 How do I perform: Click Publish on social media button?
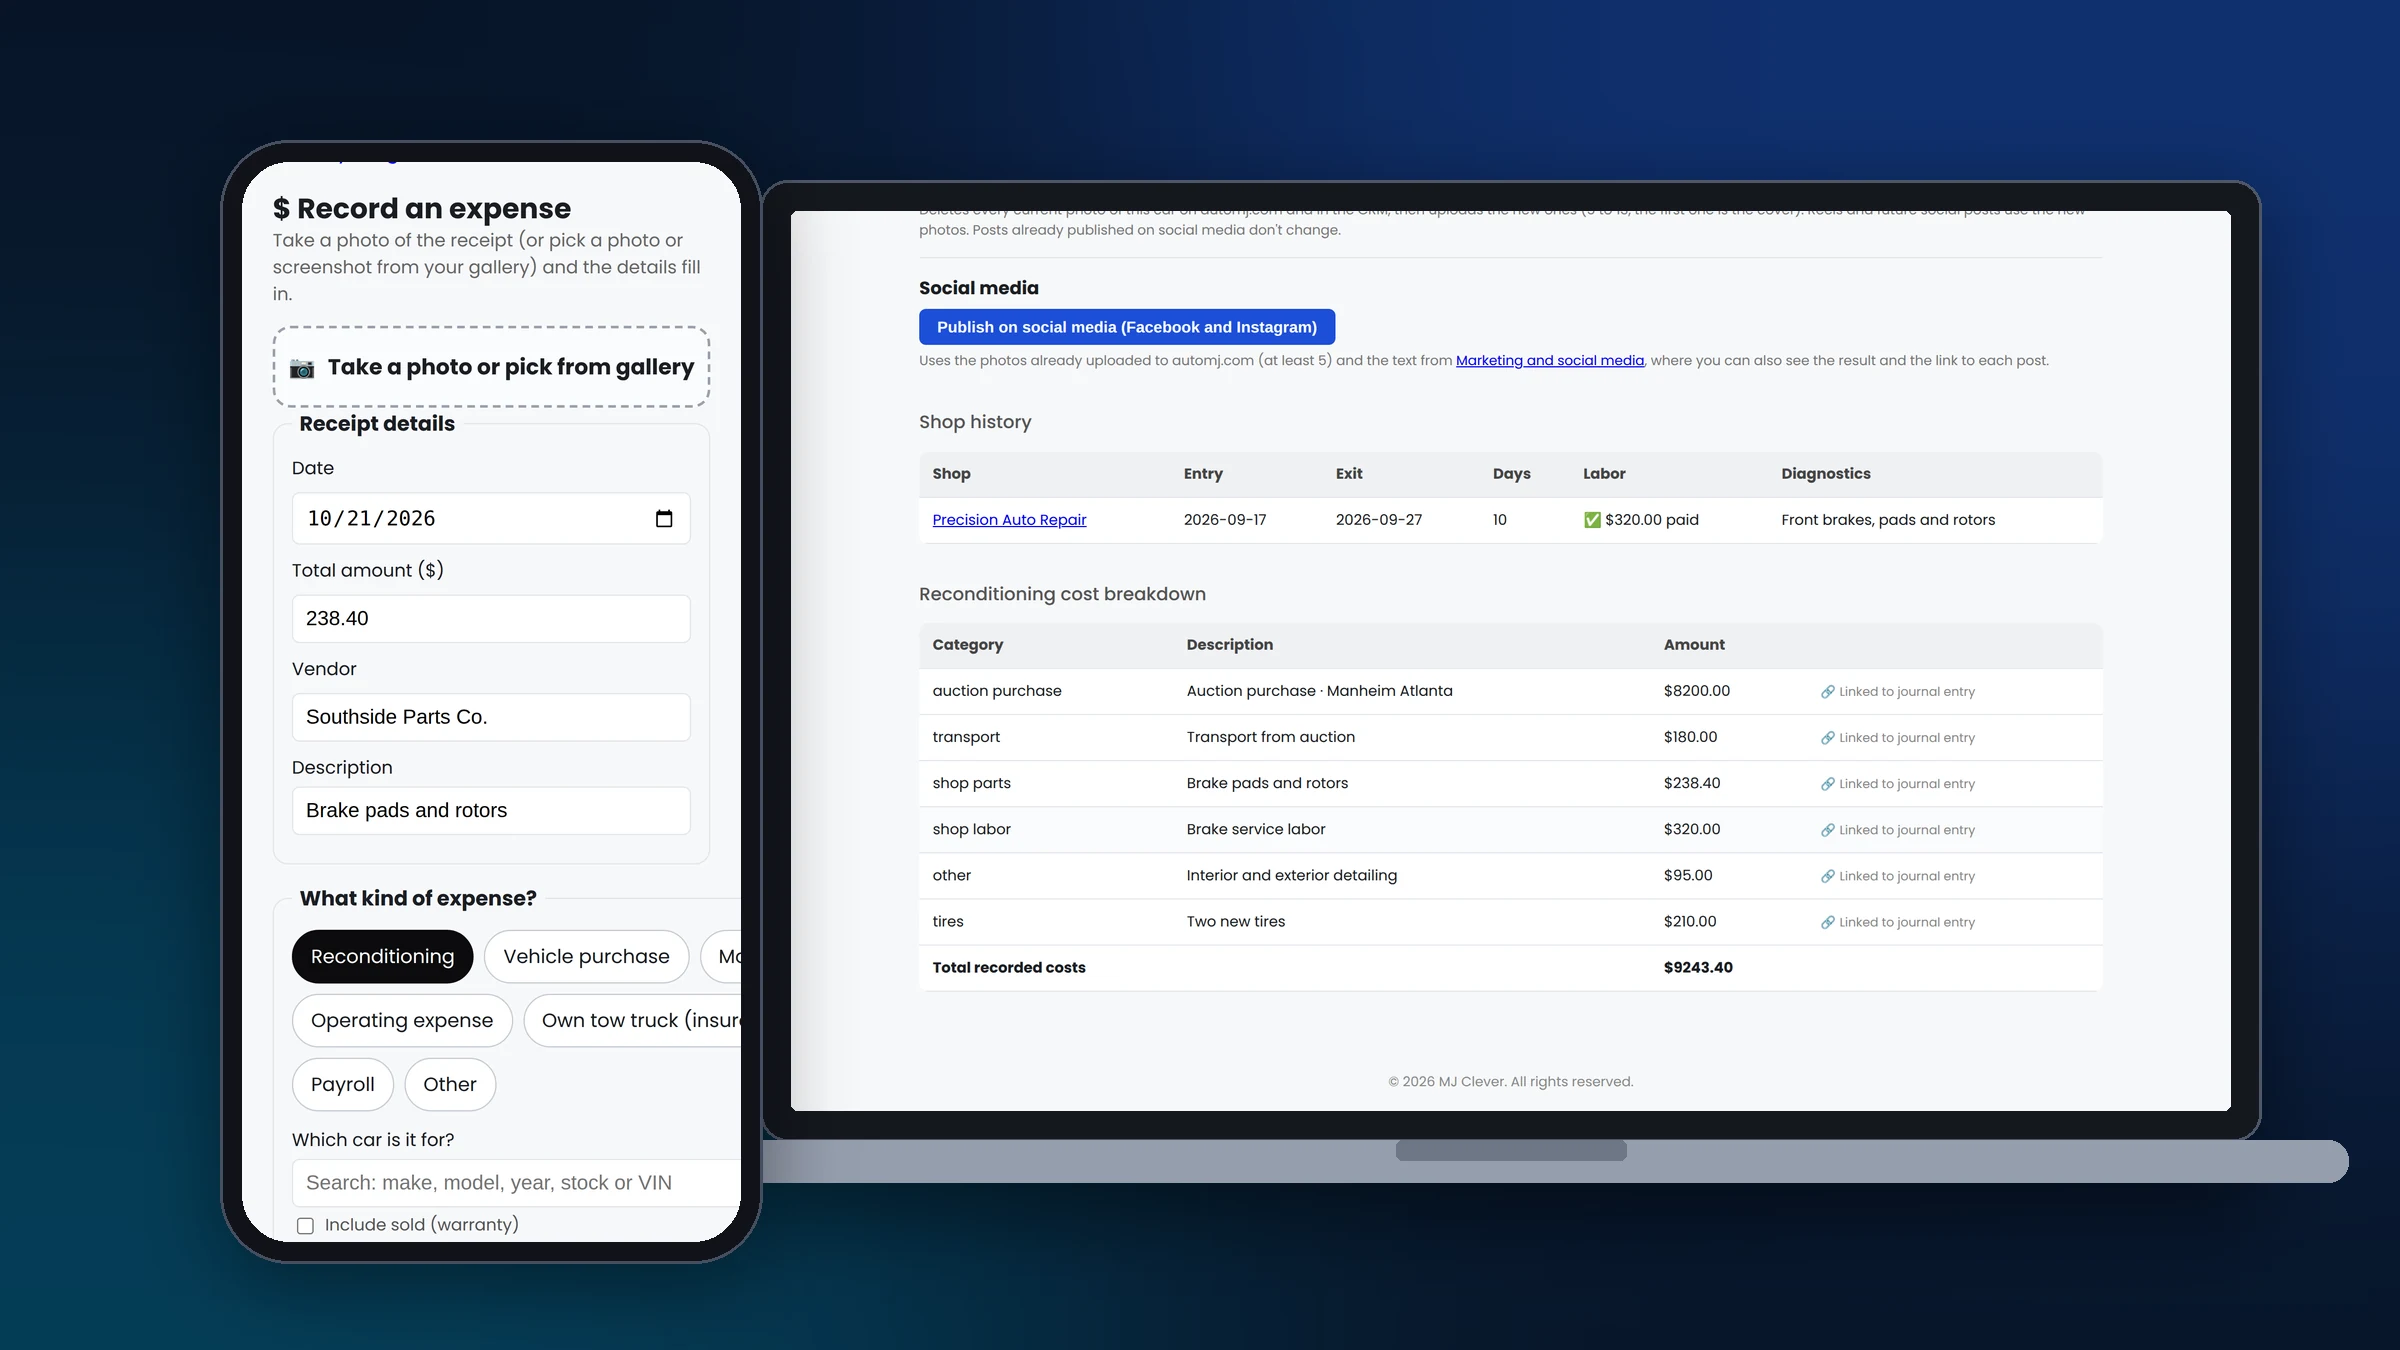(1127, 327)
